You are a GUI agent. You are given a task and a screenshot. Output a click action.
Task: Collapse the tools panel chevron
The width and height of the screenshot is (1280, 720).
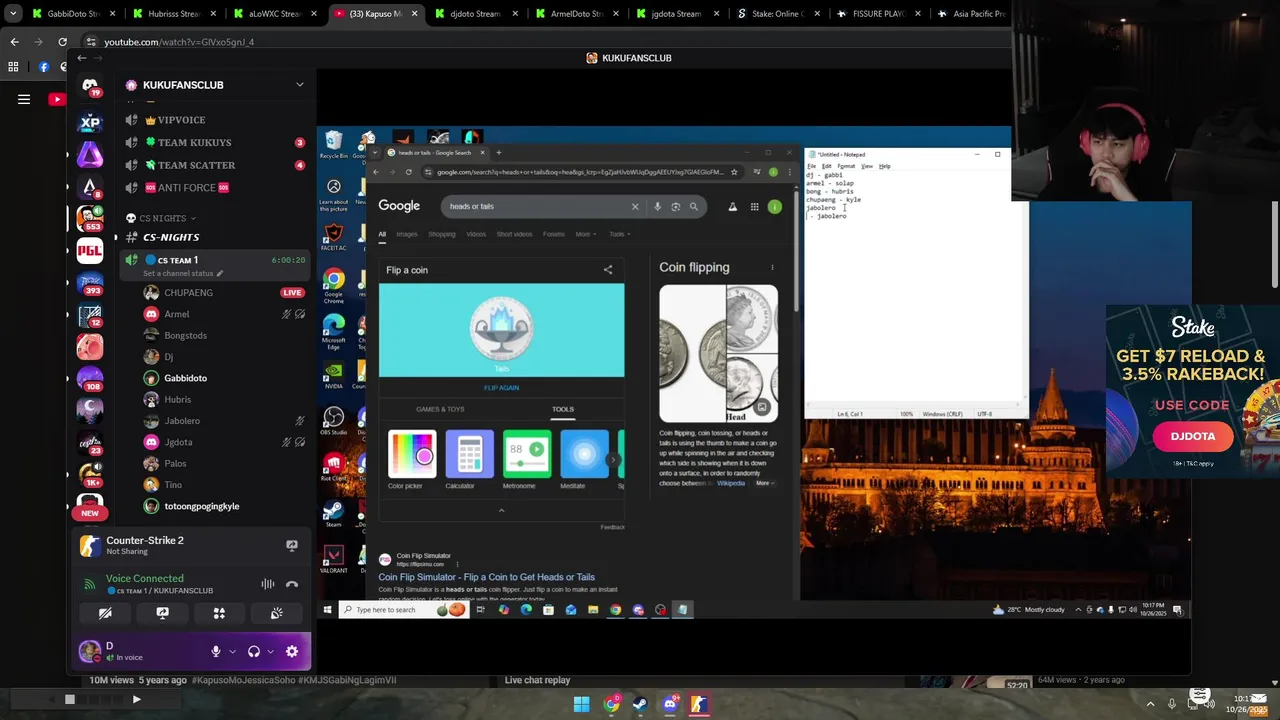coord(501,510)
